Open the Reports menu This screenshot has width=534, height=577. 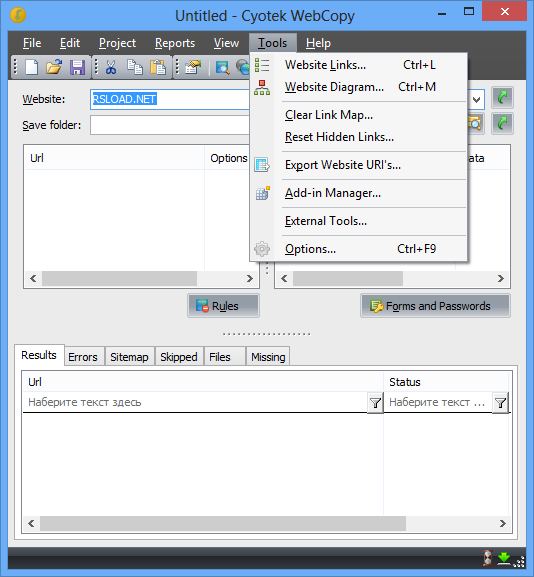175,43
